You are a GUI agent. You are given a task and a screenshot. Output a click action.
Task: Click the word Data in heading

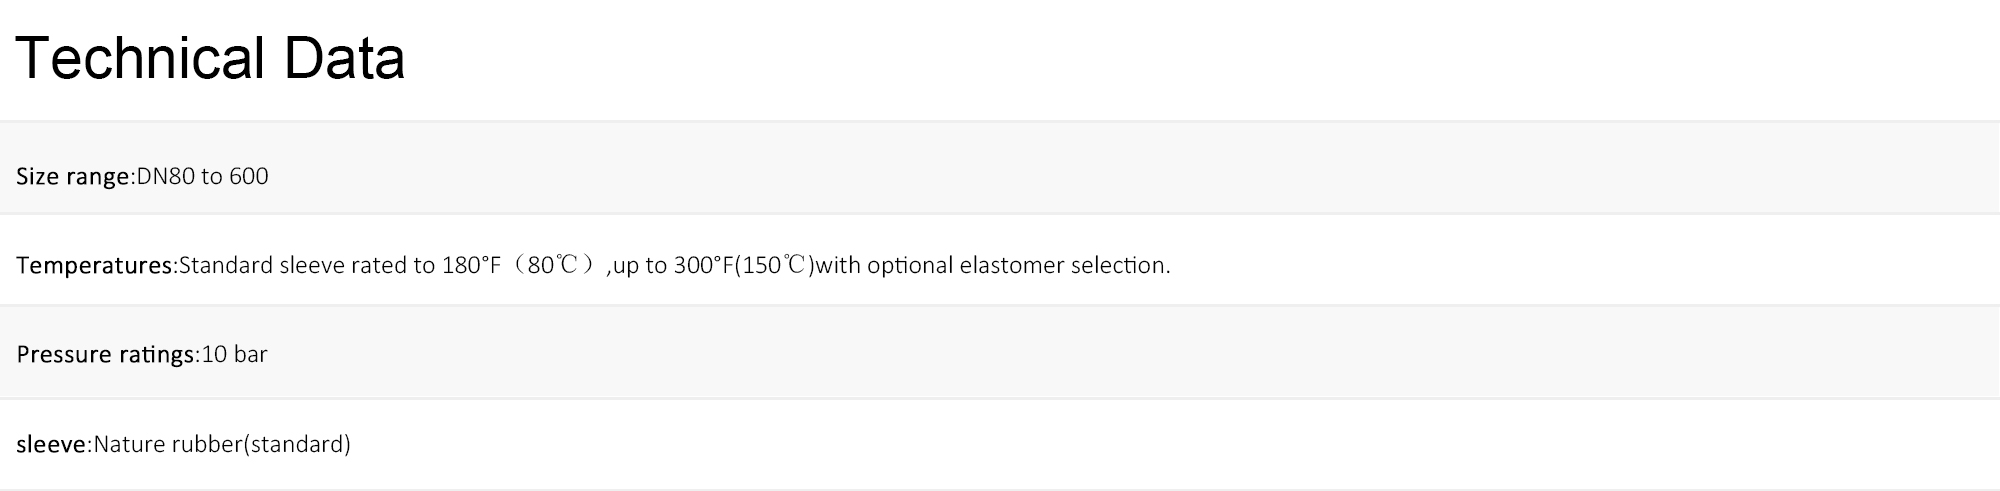click(x=345, y=58)
